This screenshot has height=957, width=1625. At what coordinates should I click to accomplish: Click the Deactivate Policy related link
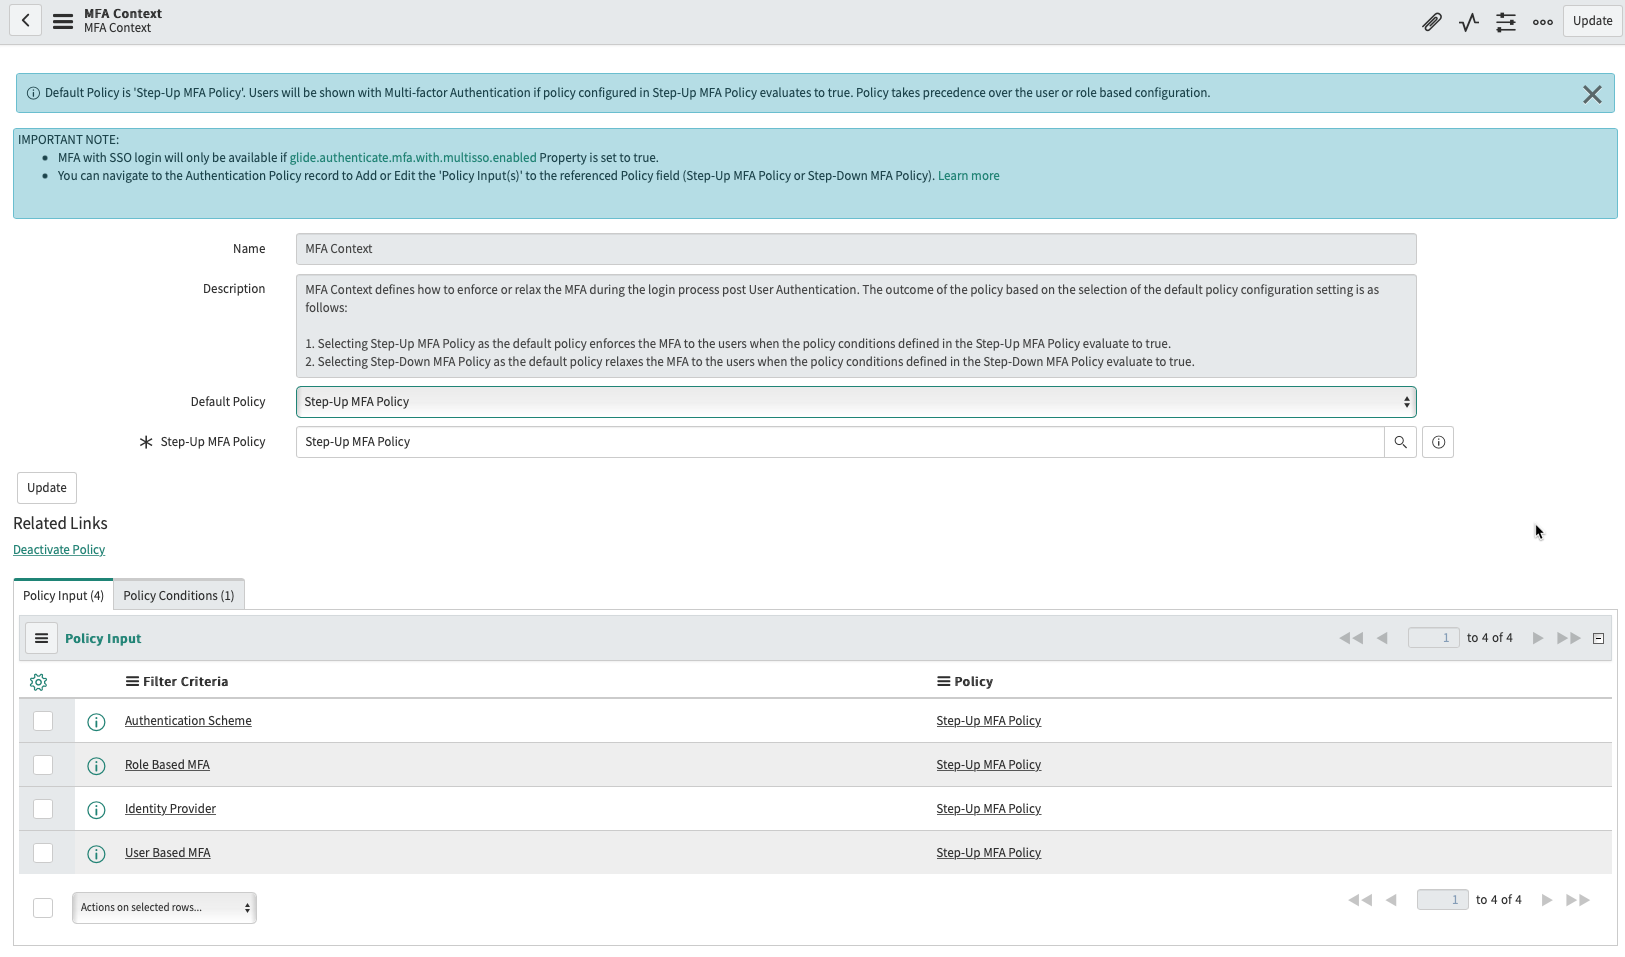pyautogui.click(x=59, y=550)
